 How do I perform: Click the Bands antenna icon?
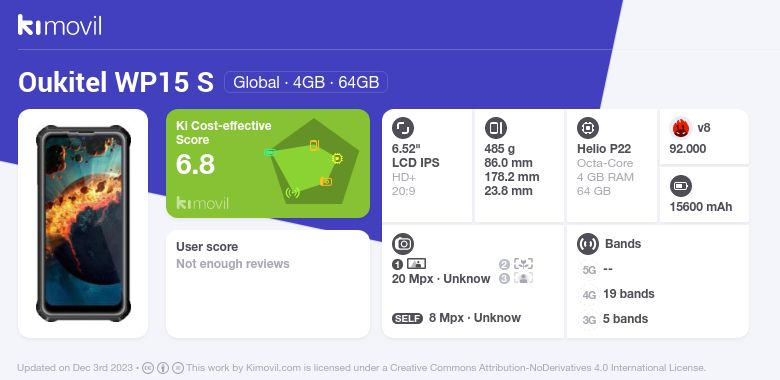pos(588,244)
